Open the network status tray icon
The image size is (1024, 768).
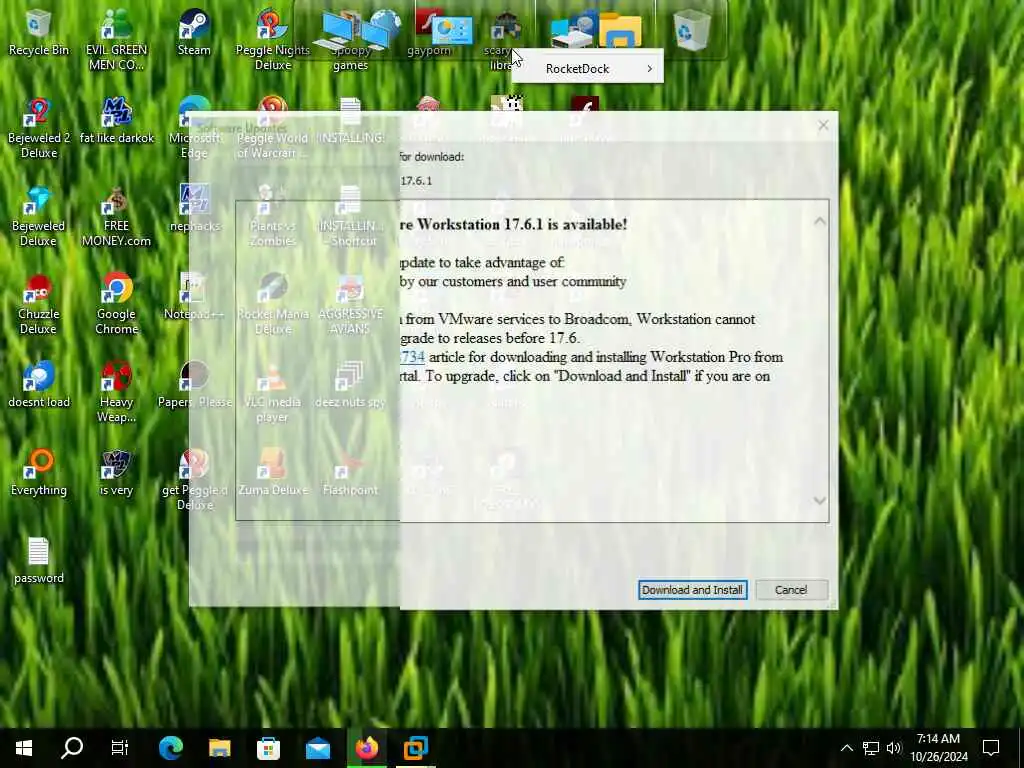[871, 748]
